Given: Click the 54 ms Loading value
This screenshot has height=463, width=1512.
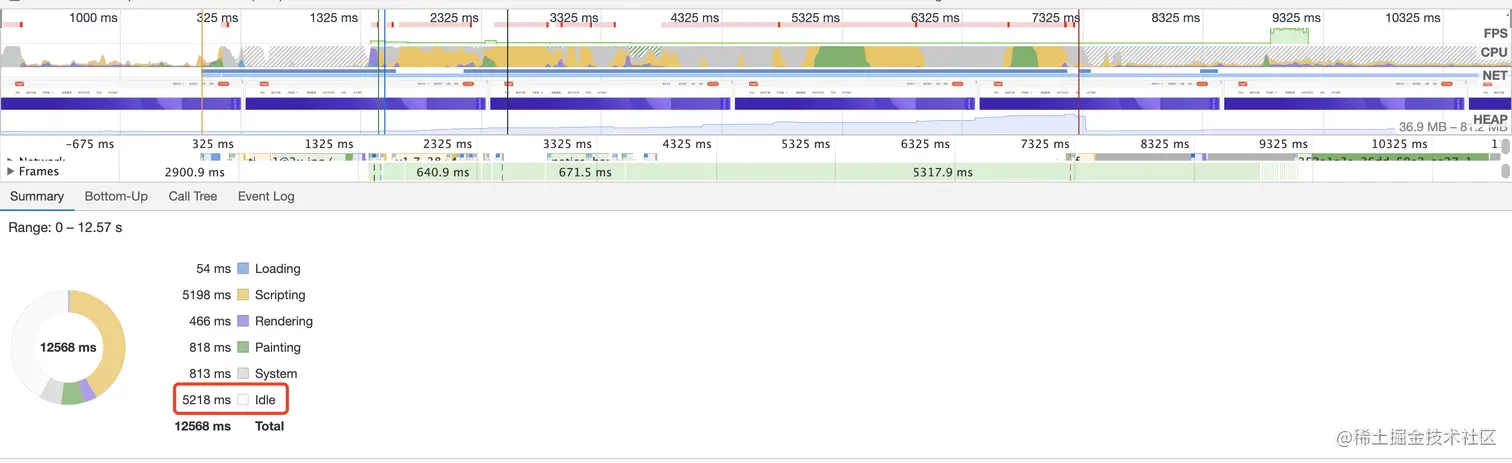Looking at the screenshot, I should pos(213,269).
